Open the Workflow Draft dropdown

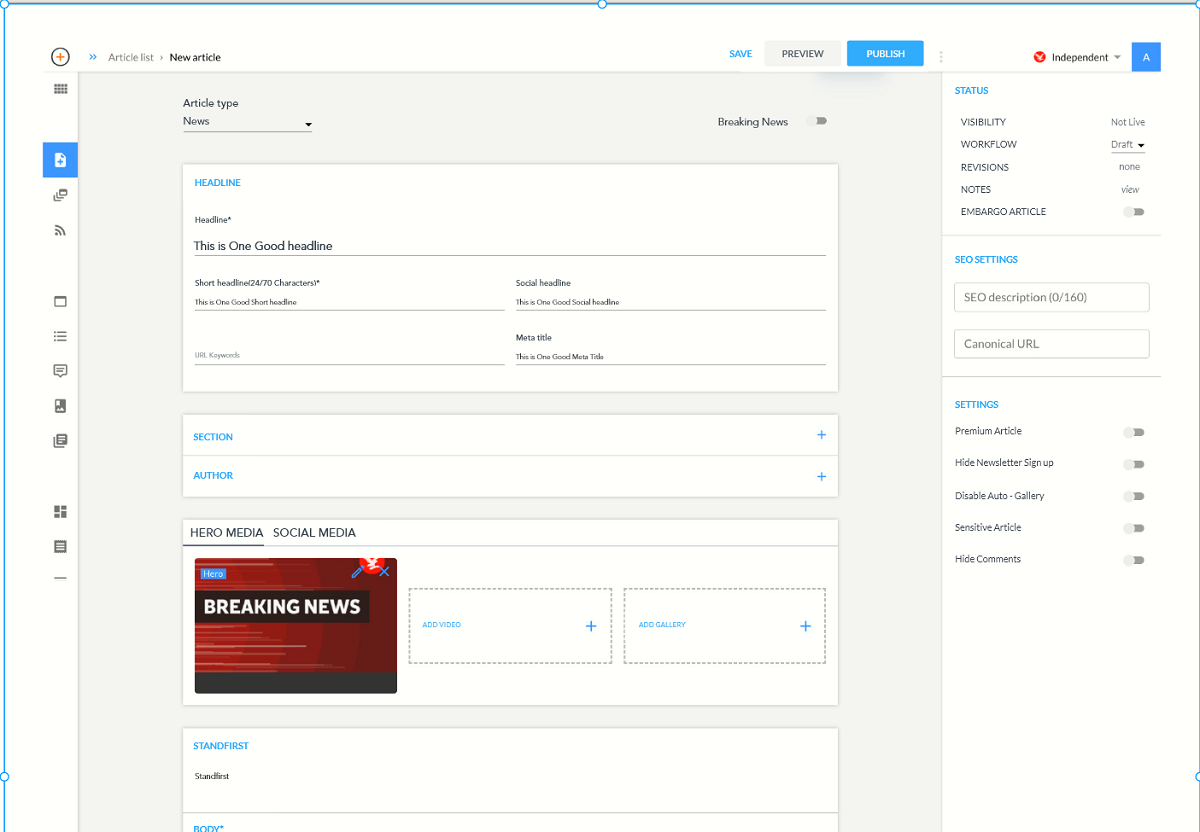coord(1128,145)
